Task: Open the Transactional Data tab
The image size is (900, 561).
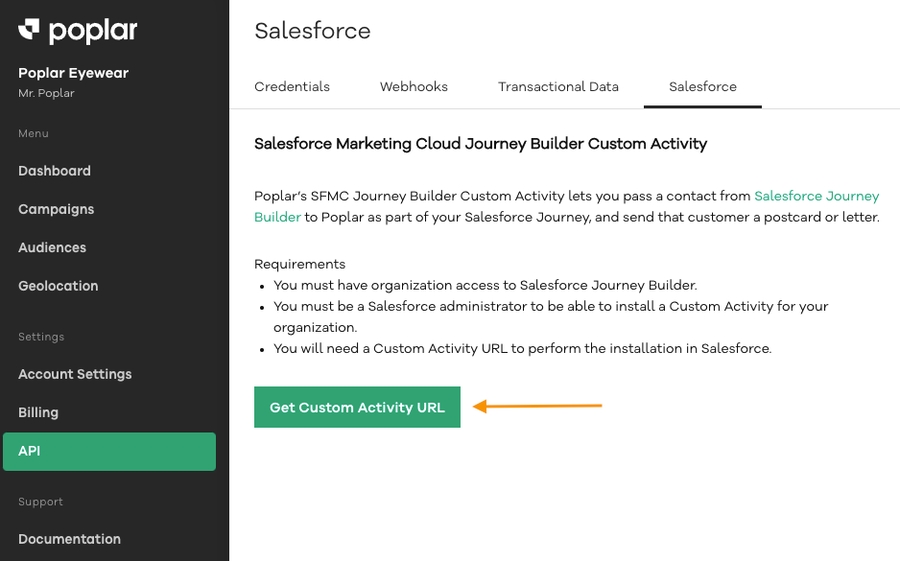Action: tap(558, 87)
